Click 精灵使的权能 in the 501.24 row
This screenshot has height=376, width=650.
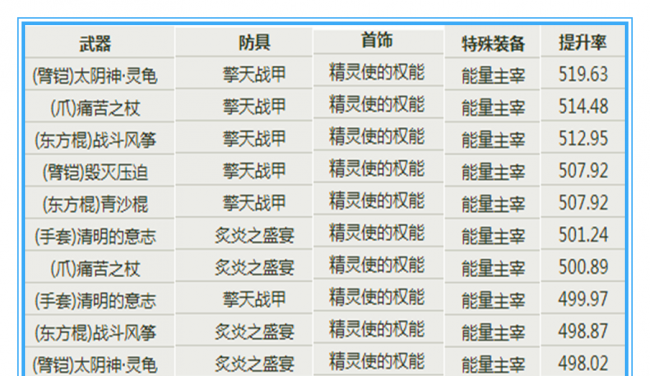(x=377, y=233)
